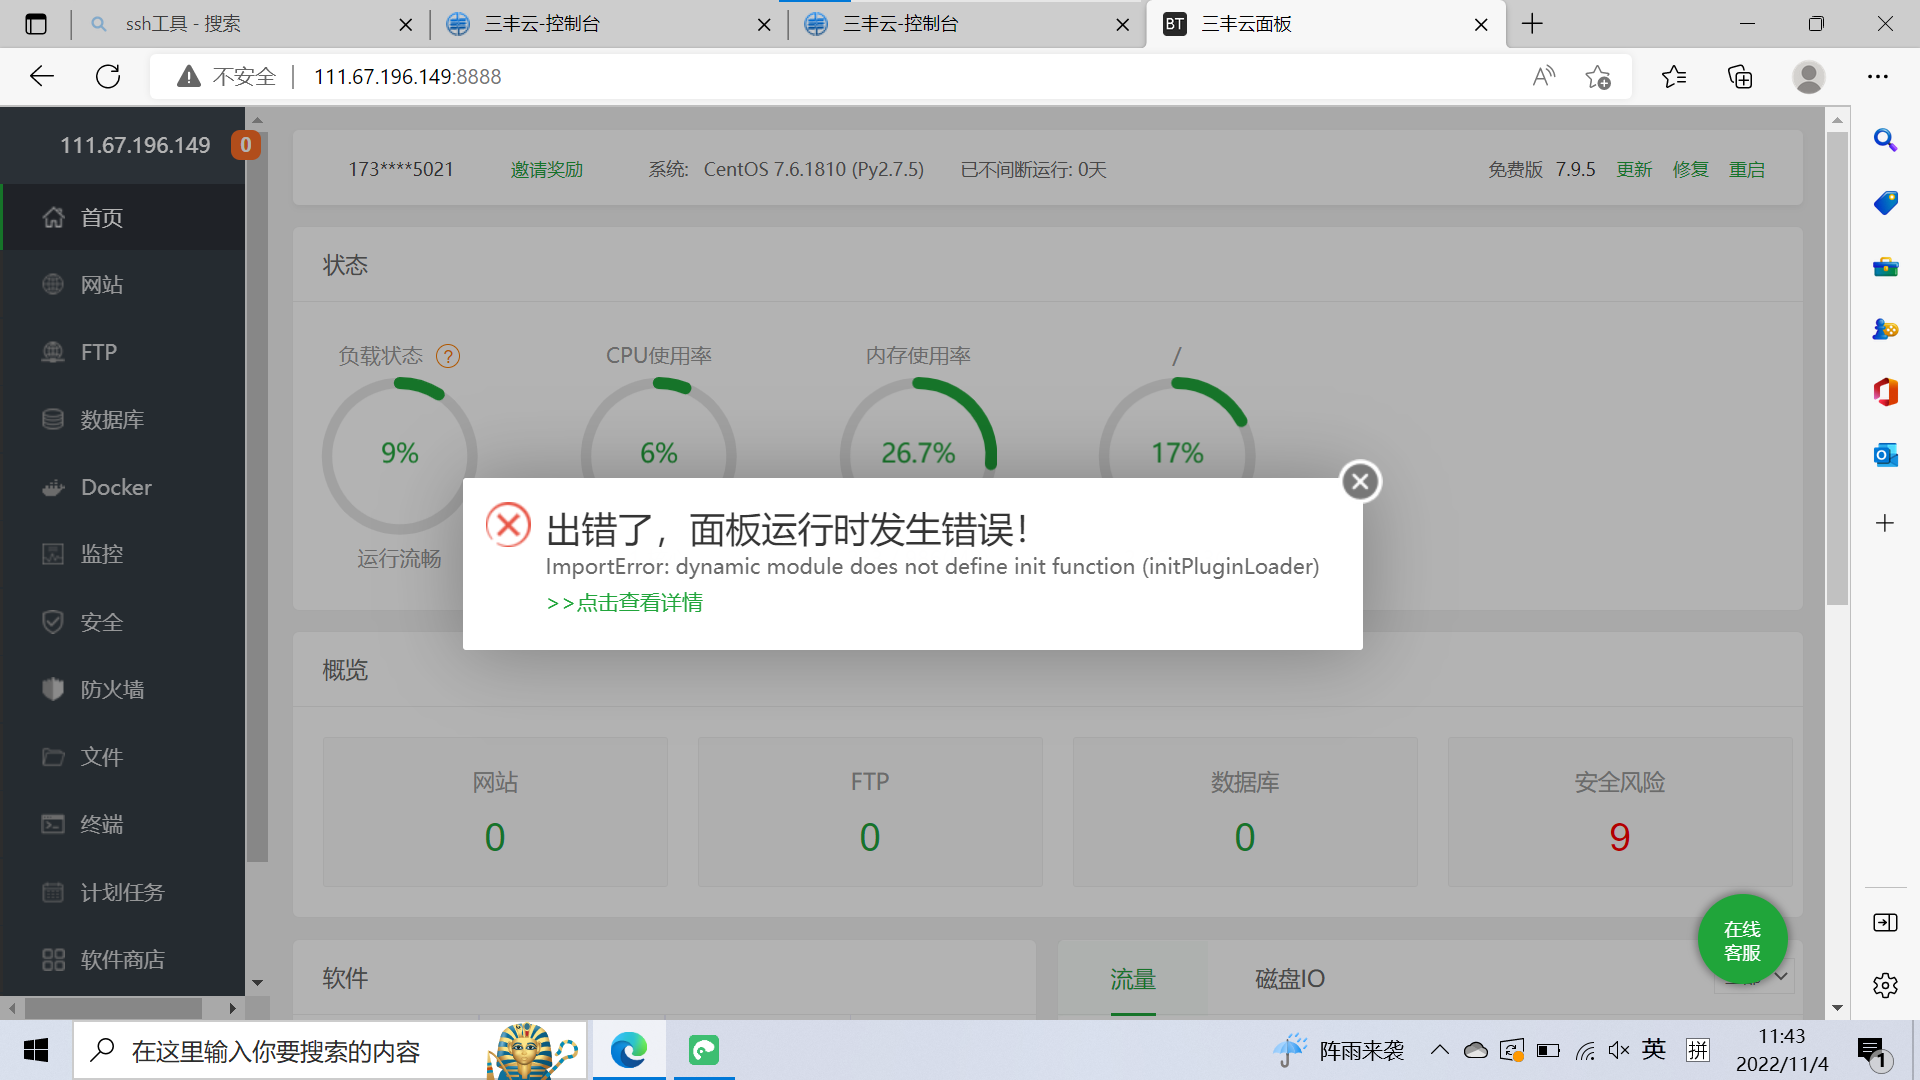Show hidden system tray icons
Viewport: 1920px width, 1080px height.
1440,1050
